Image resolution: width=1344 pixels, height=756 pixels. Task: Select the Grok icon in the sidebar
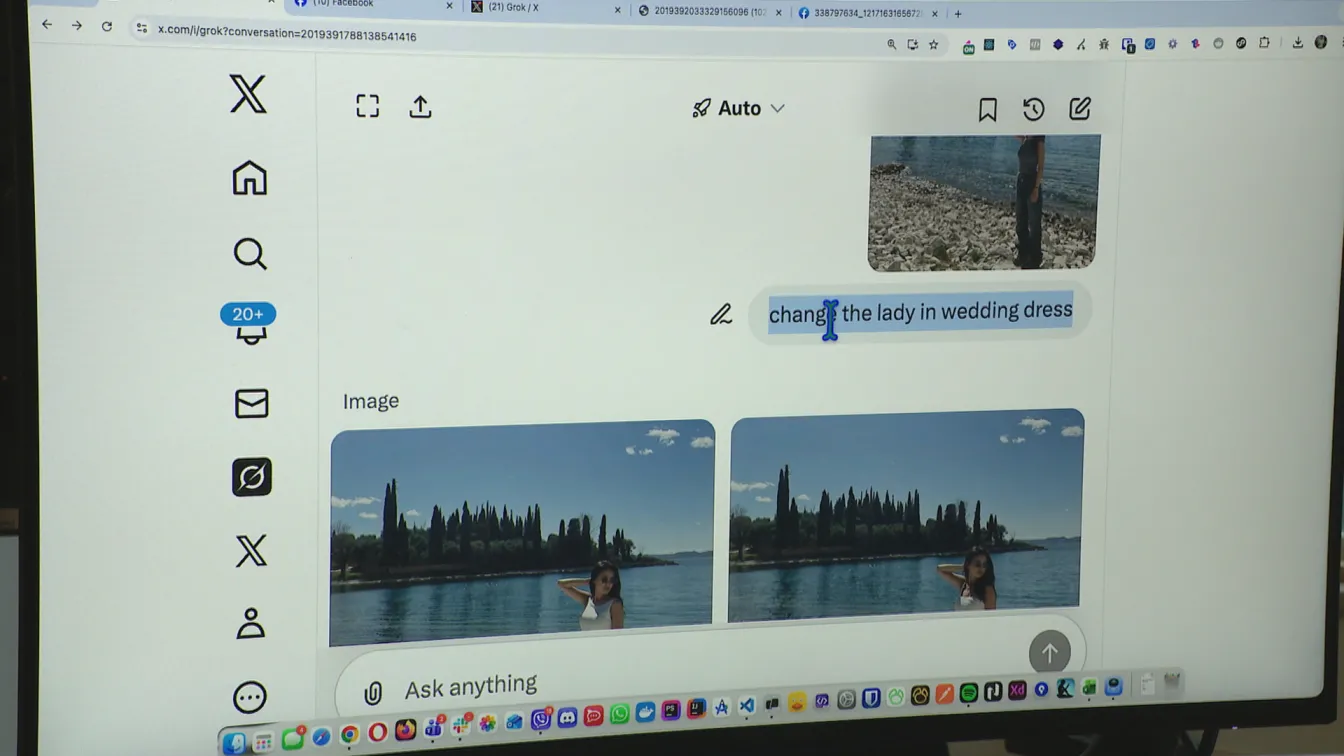coord(252,477)
